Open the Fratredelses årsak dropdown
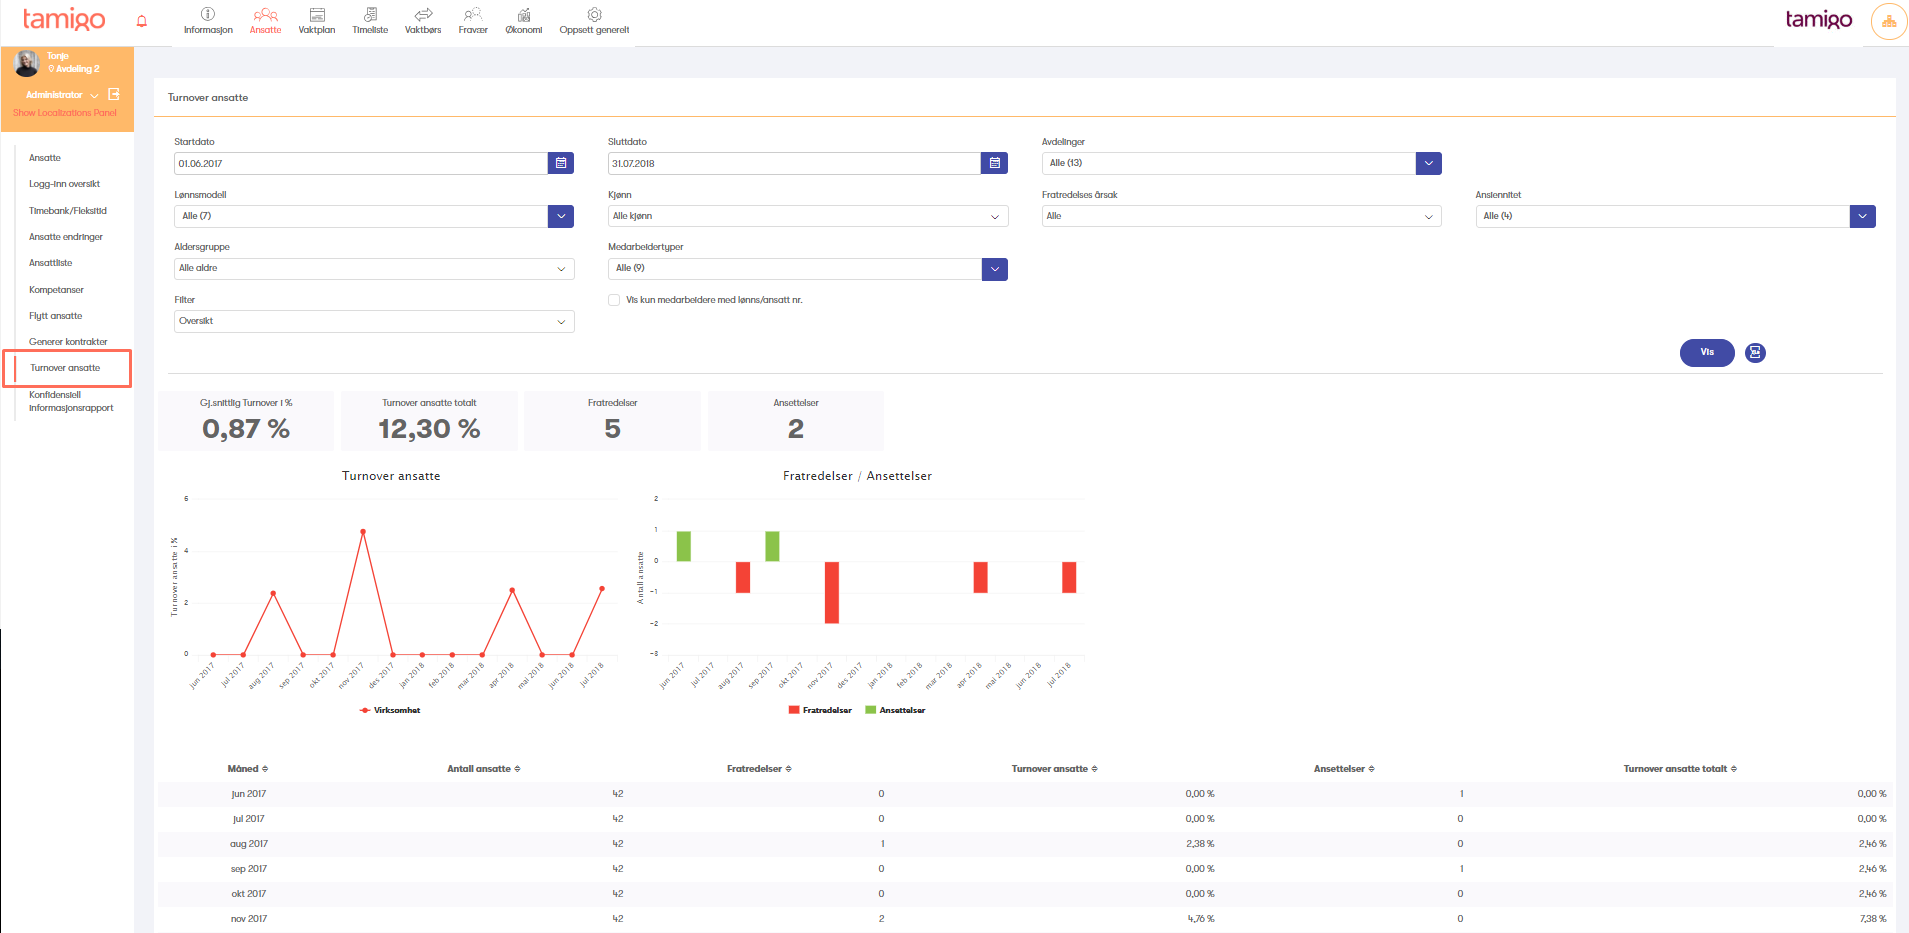Viewport: 1909px width, 933px height. tap(1242, 216)
